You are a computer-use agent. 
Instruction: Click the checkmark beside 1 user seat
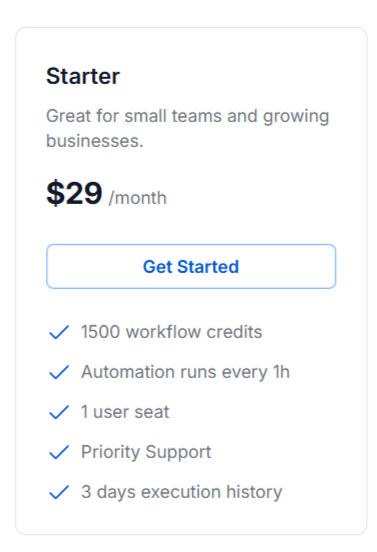tap(59, 412)
